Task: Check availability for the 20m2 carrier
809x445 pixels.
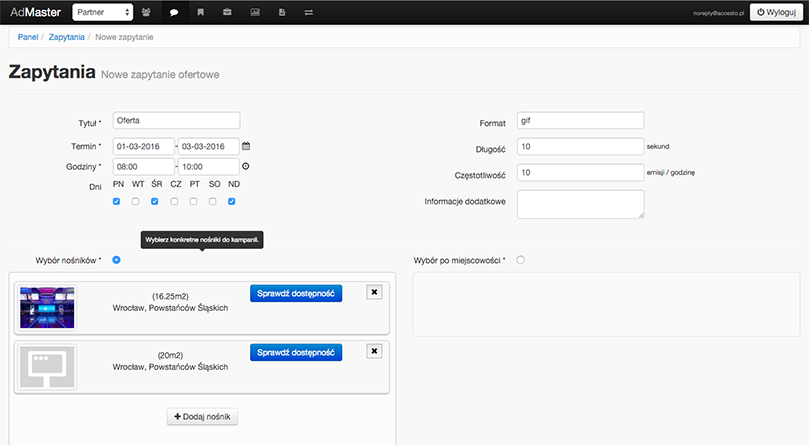Action: point(296,353)
